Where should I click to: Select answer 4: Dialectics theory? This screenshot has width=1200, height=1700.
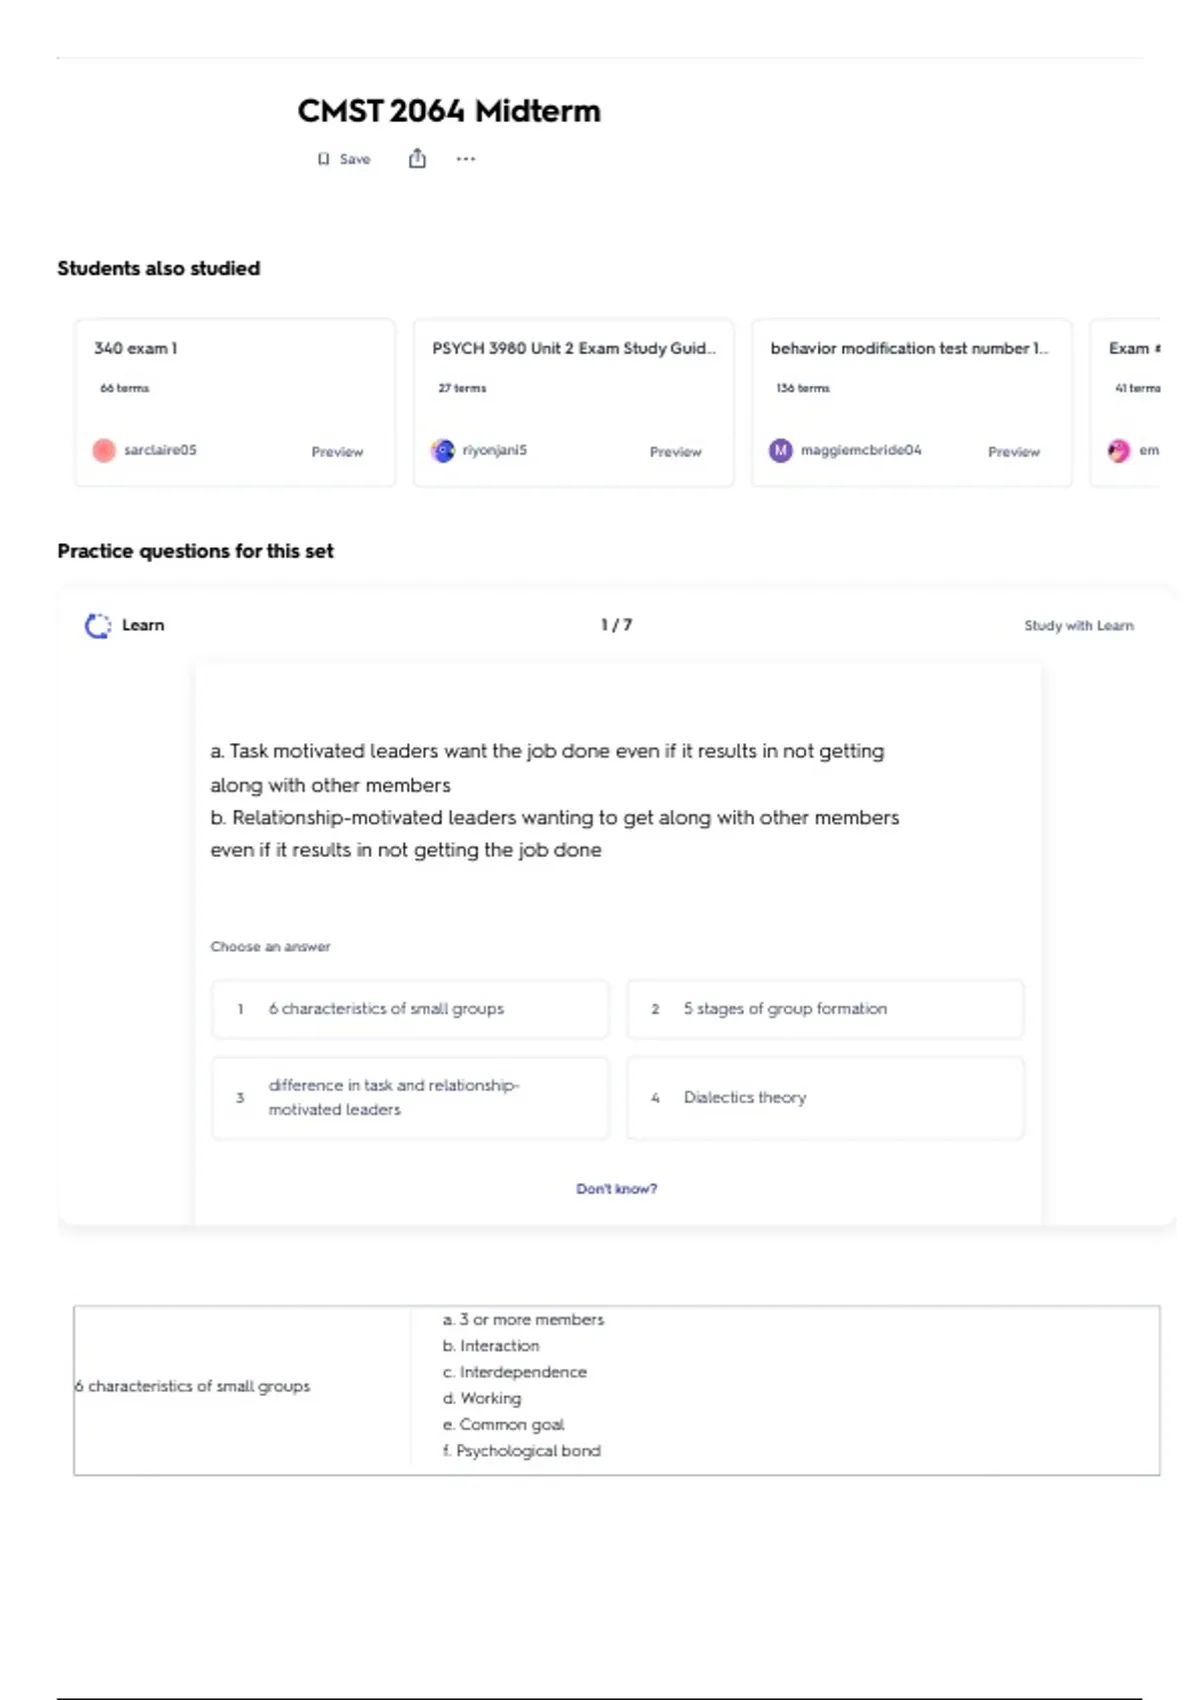825,1098
